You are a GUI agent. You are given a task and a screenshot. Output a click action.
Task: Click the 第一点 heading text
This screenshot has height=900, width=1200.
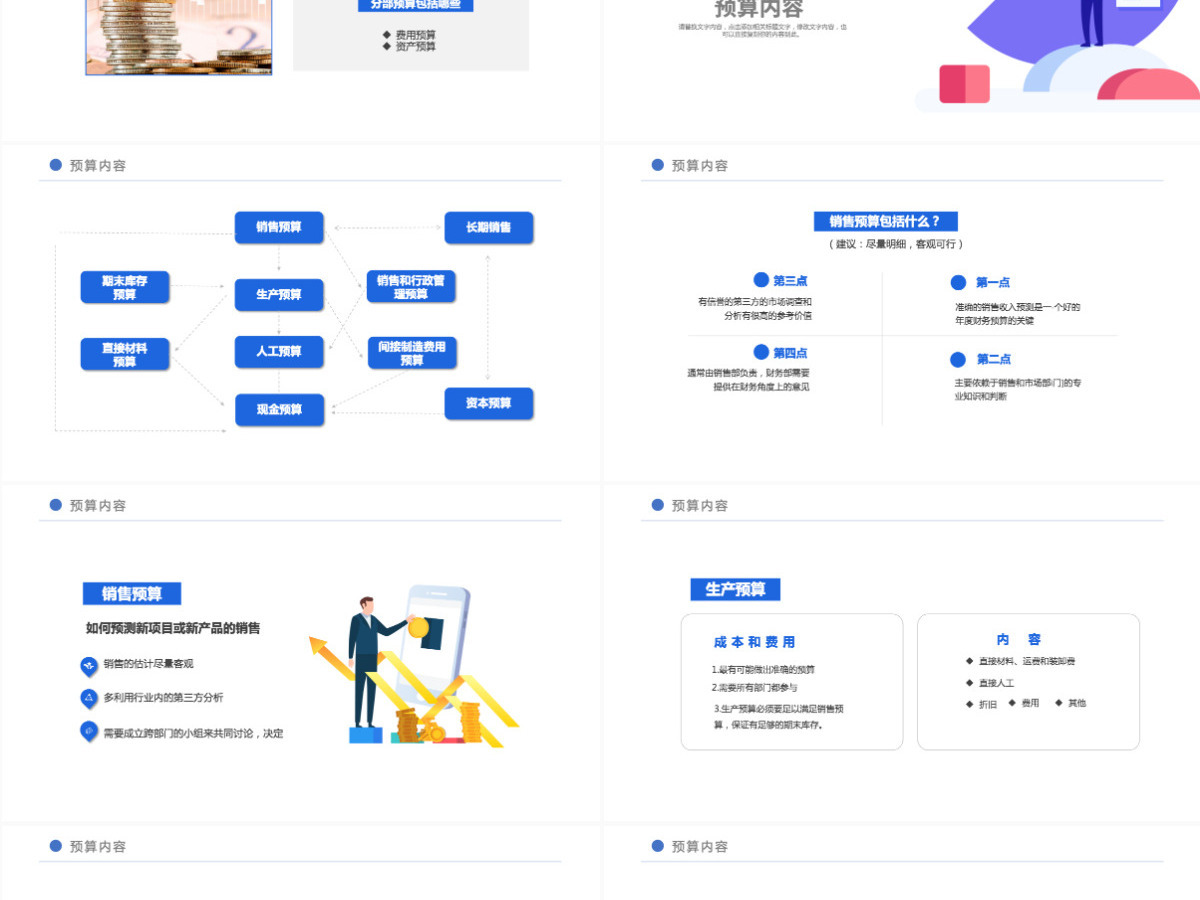click(993, 283)
